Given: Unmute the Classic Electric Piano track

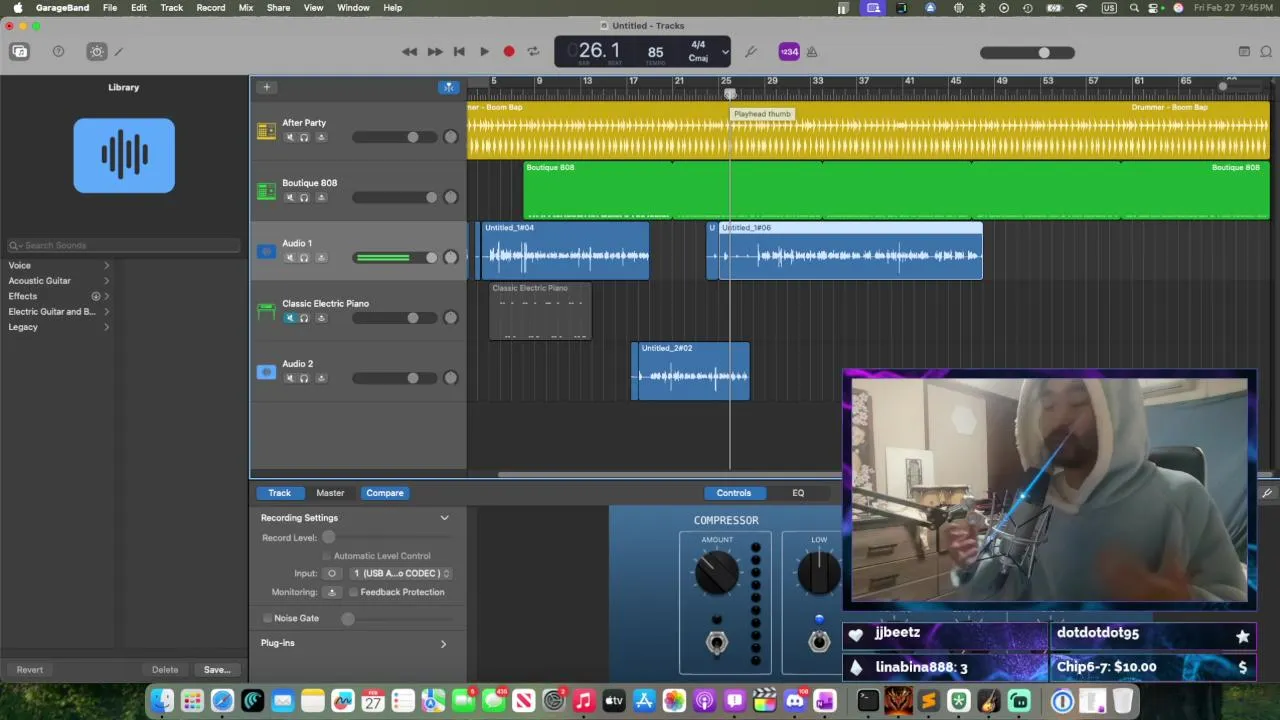Looking at the screenshot, I should click(290, 318).
